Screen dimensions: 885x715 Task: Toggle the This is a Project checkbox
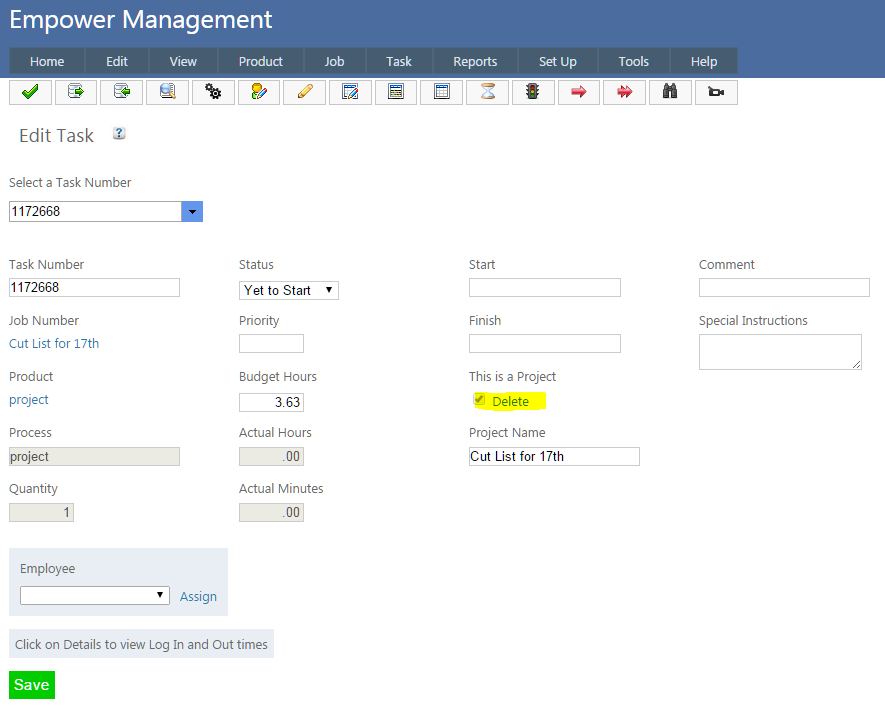480,400
